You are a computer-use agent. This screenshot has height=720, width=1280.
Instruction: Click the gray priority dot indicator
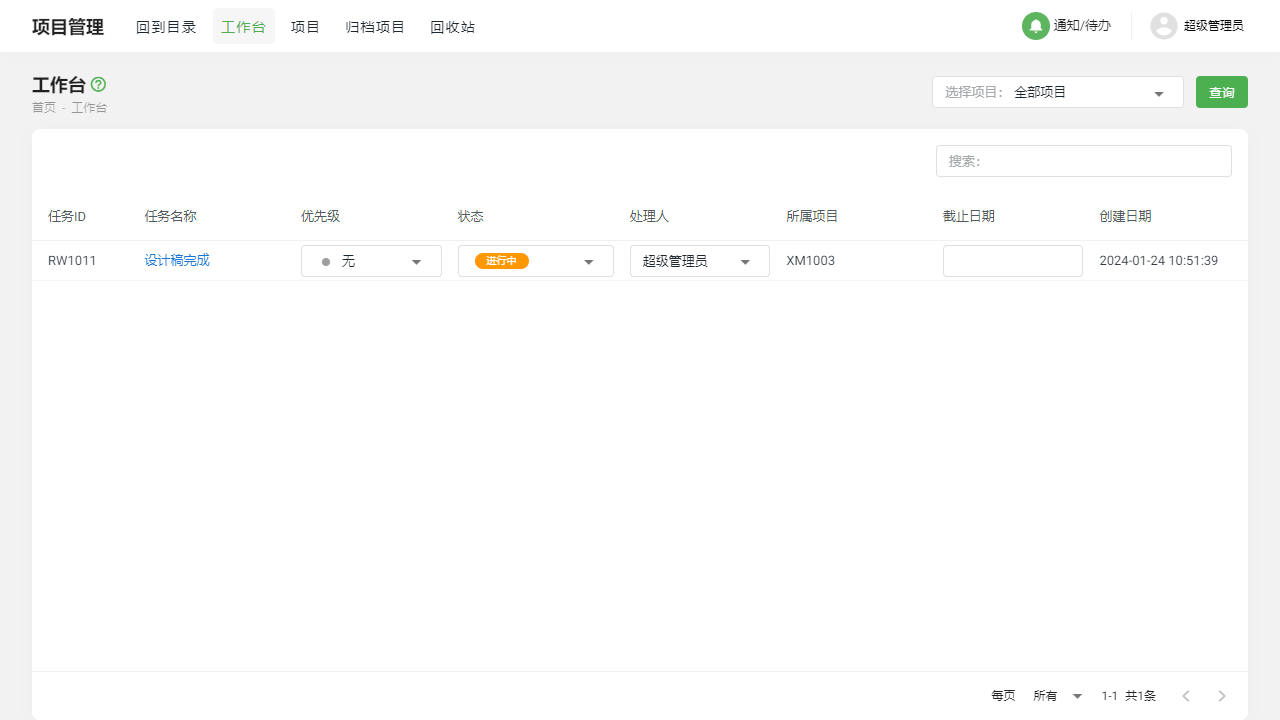(x=326, y=261)
